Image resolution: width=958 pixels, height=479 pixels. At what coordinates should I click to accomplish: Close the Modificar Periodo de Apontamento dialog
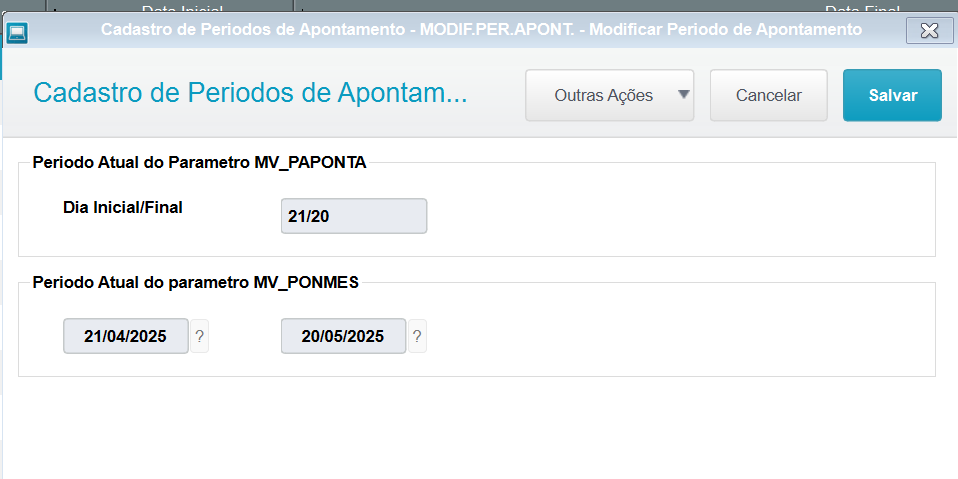[929, 31]
